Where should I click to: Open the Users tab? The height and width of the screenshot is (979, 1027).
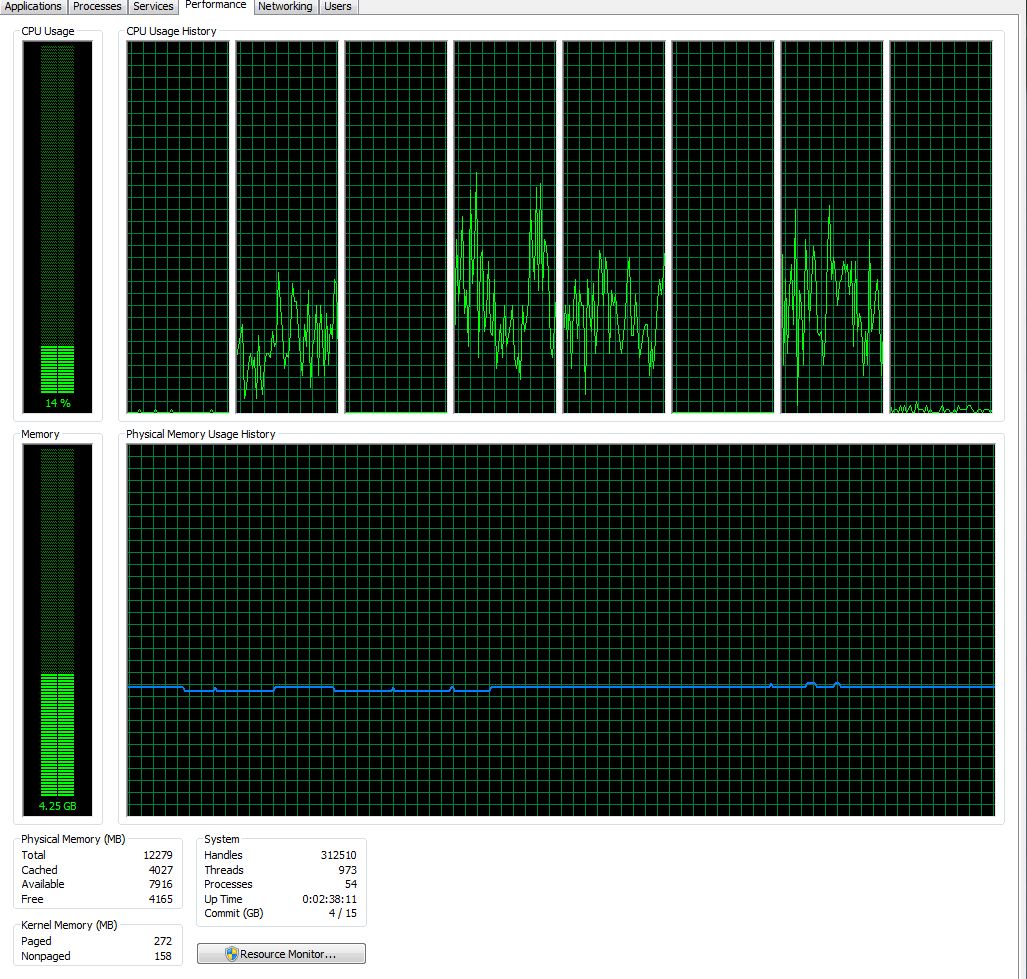tap(338, 7)
